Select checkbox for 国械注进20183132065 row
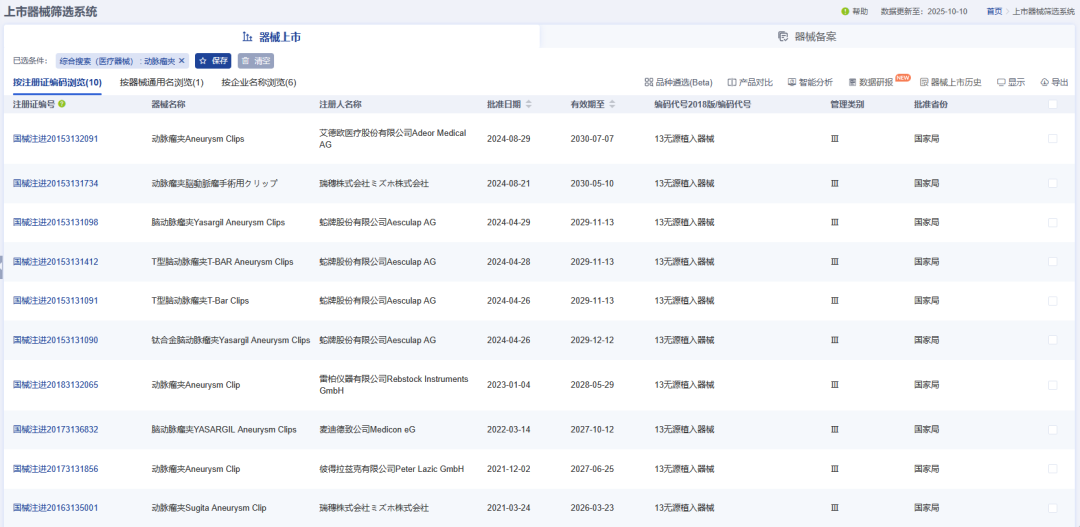1080x527 pixels. (x=1052, y=385)
